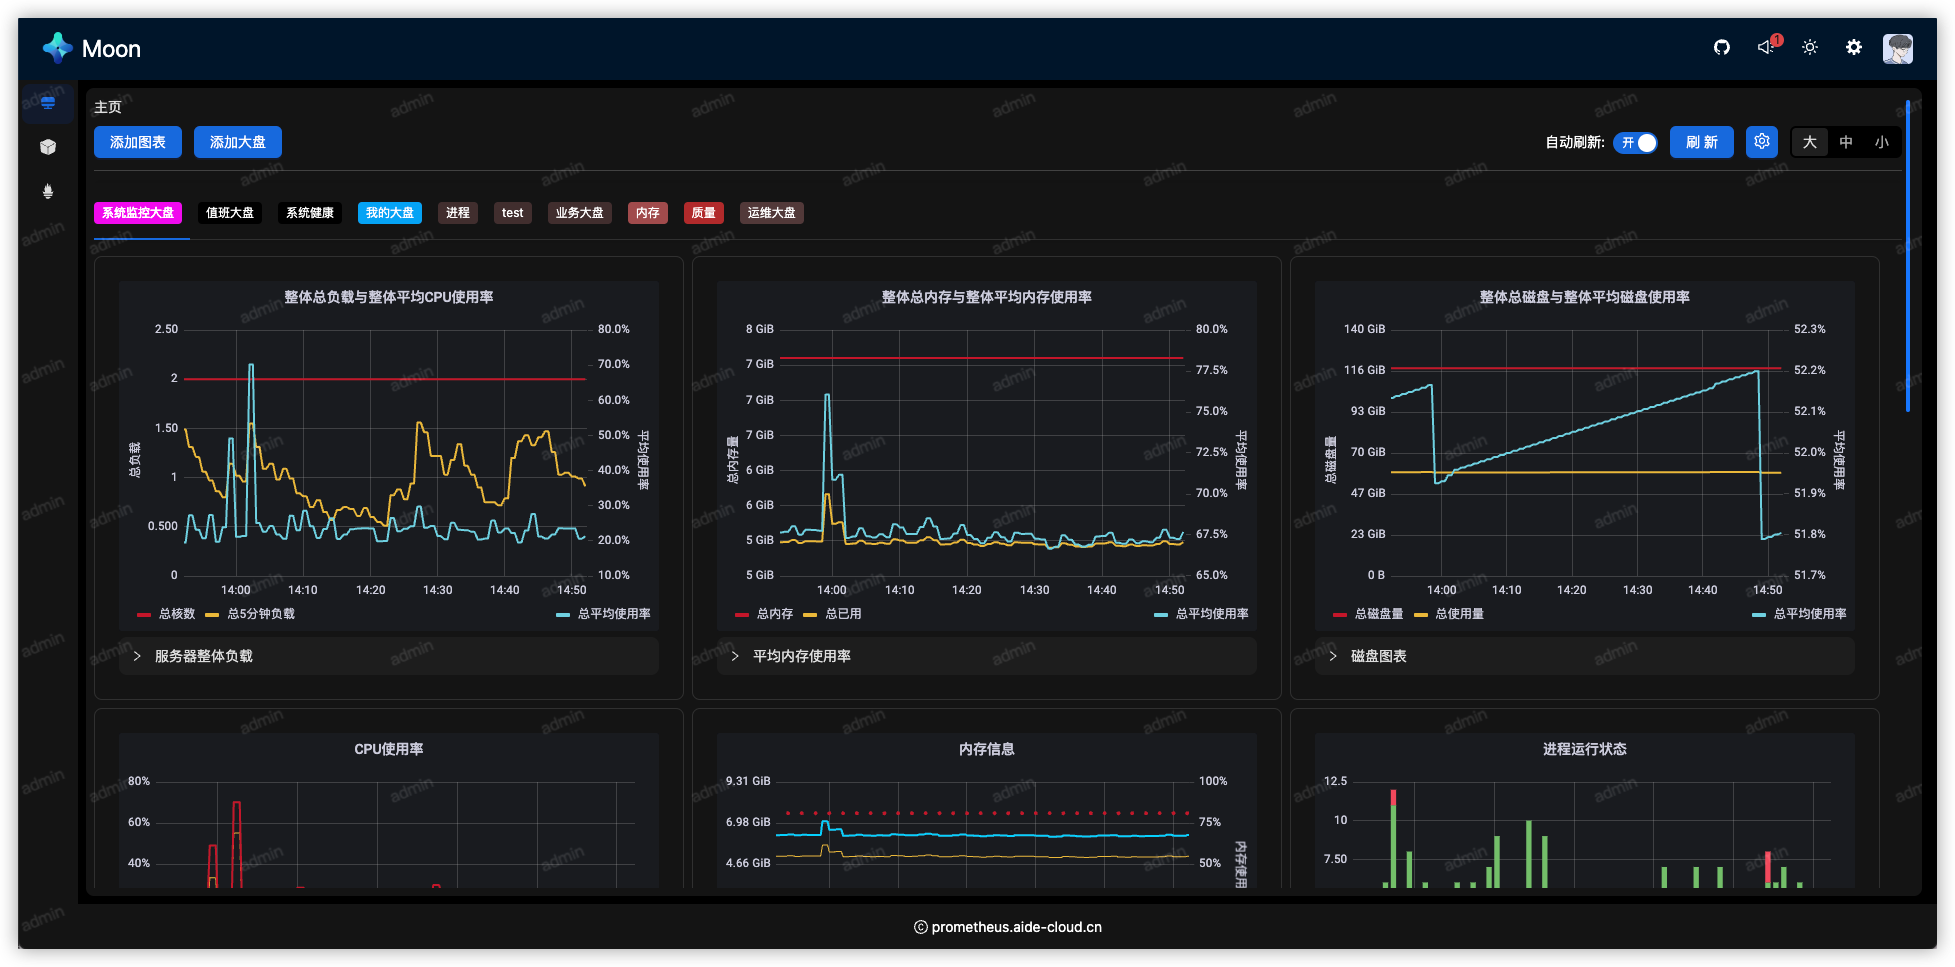This screenshot has height=967, width=1955.
Task: Click the Moon logo icon
Action: [58, 47]
